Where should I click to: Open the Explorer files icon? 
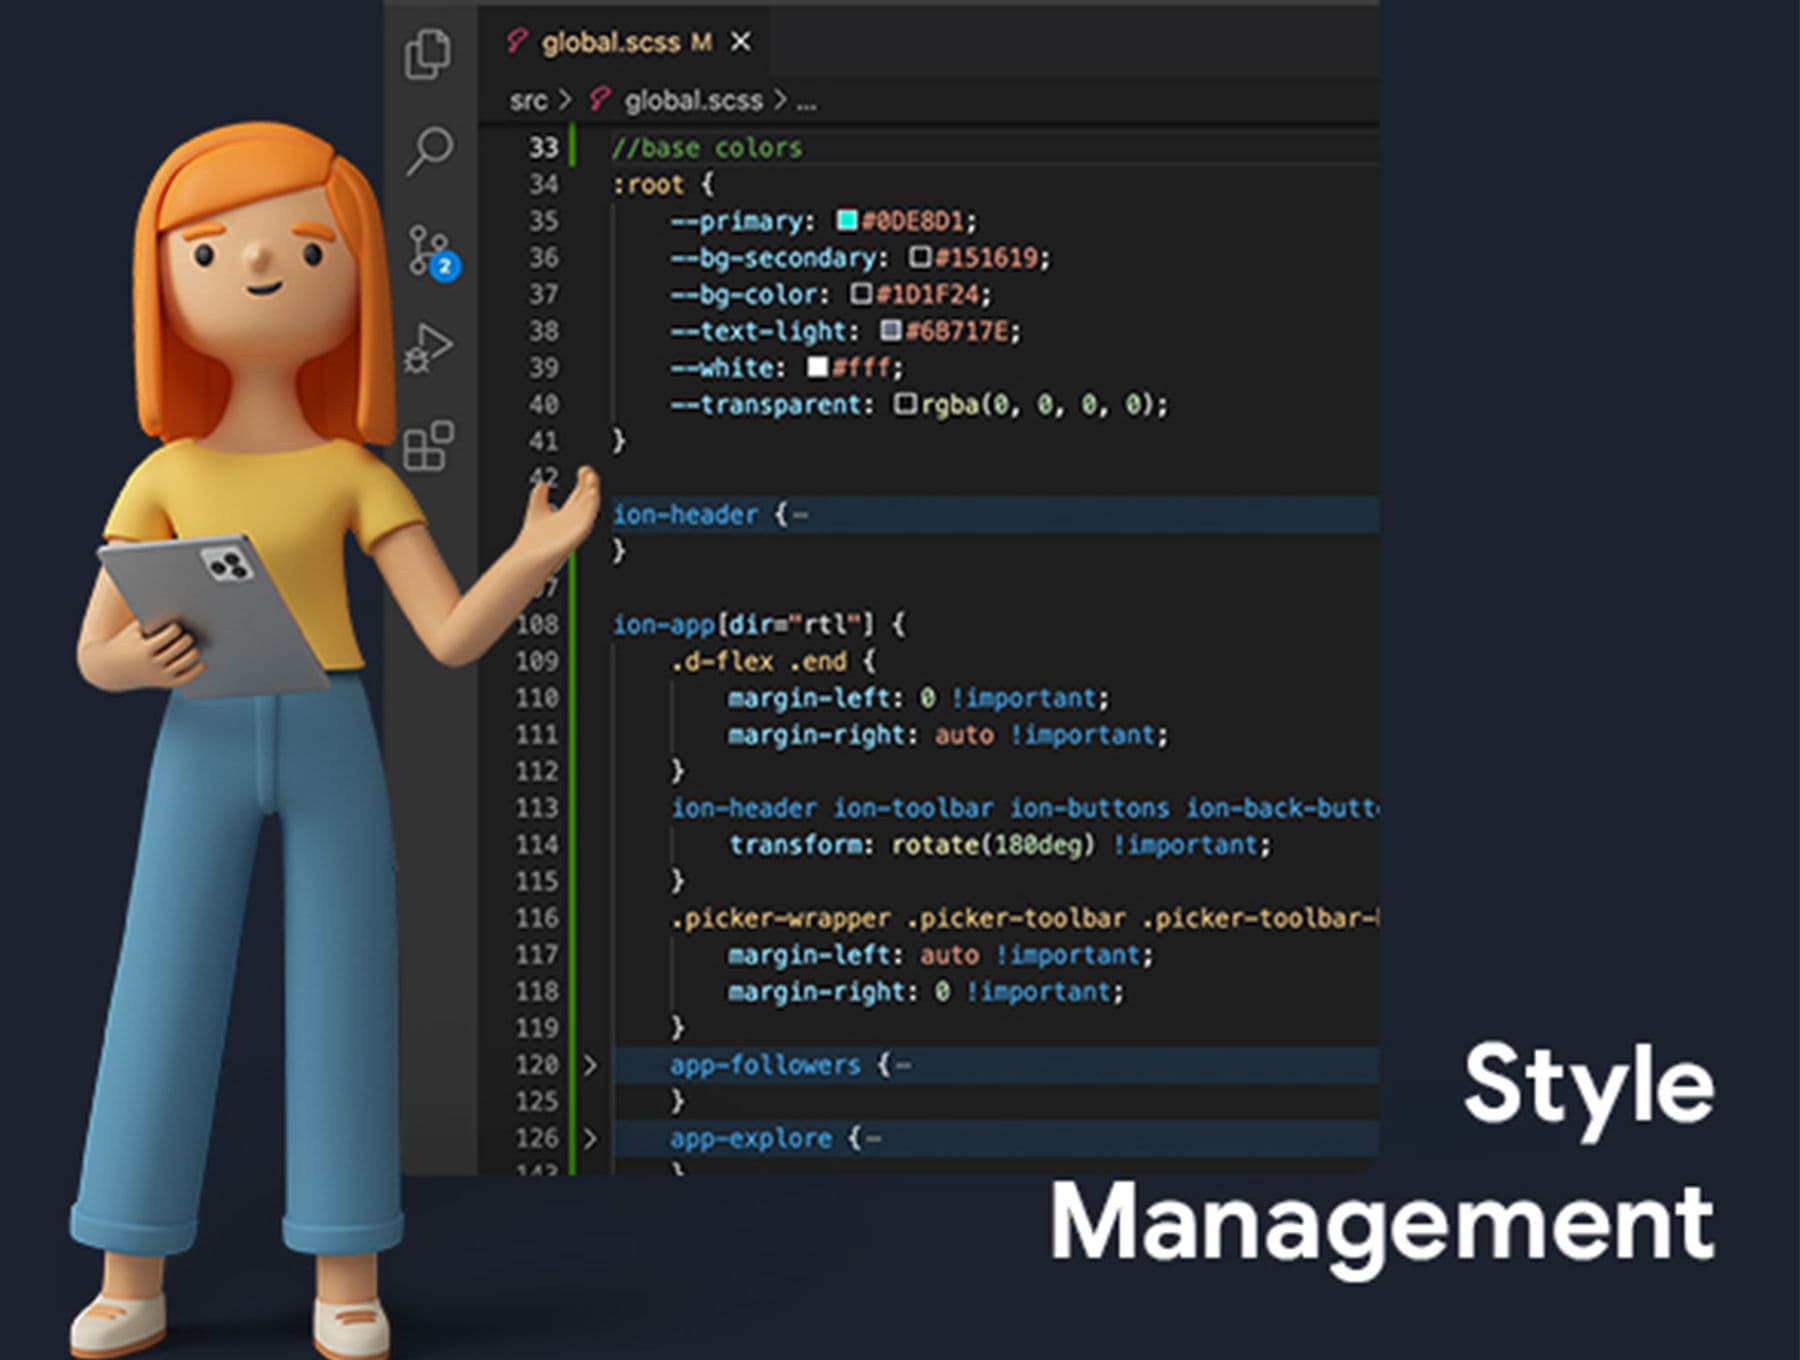[428, 54]
